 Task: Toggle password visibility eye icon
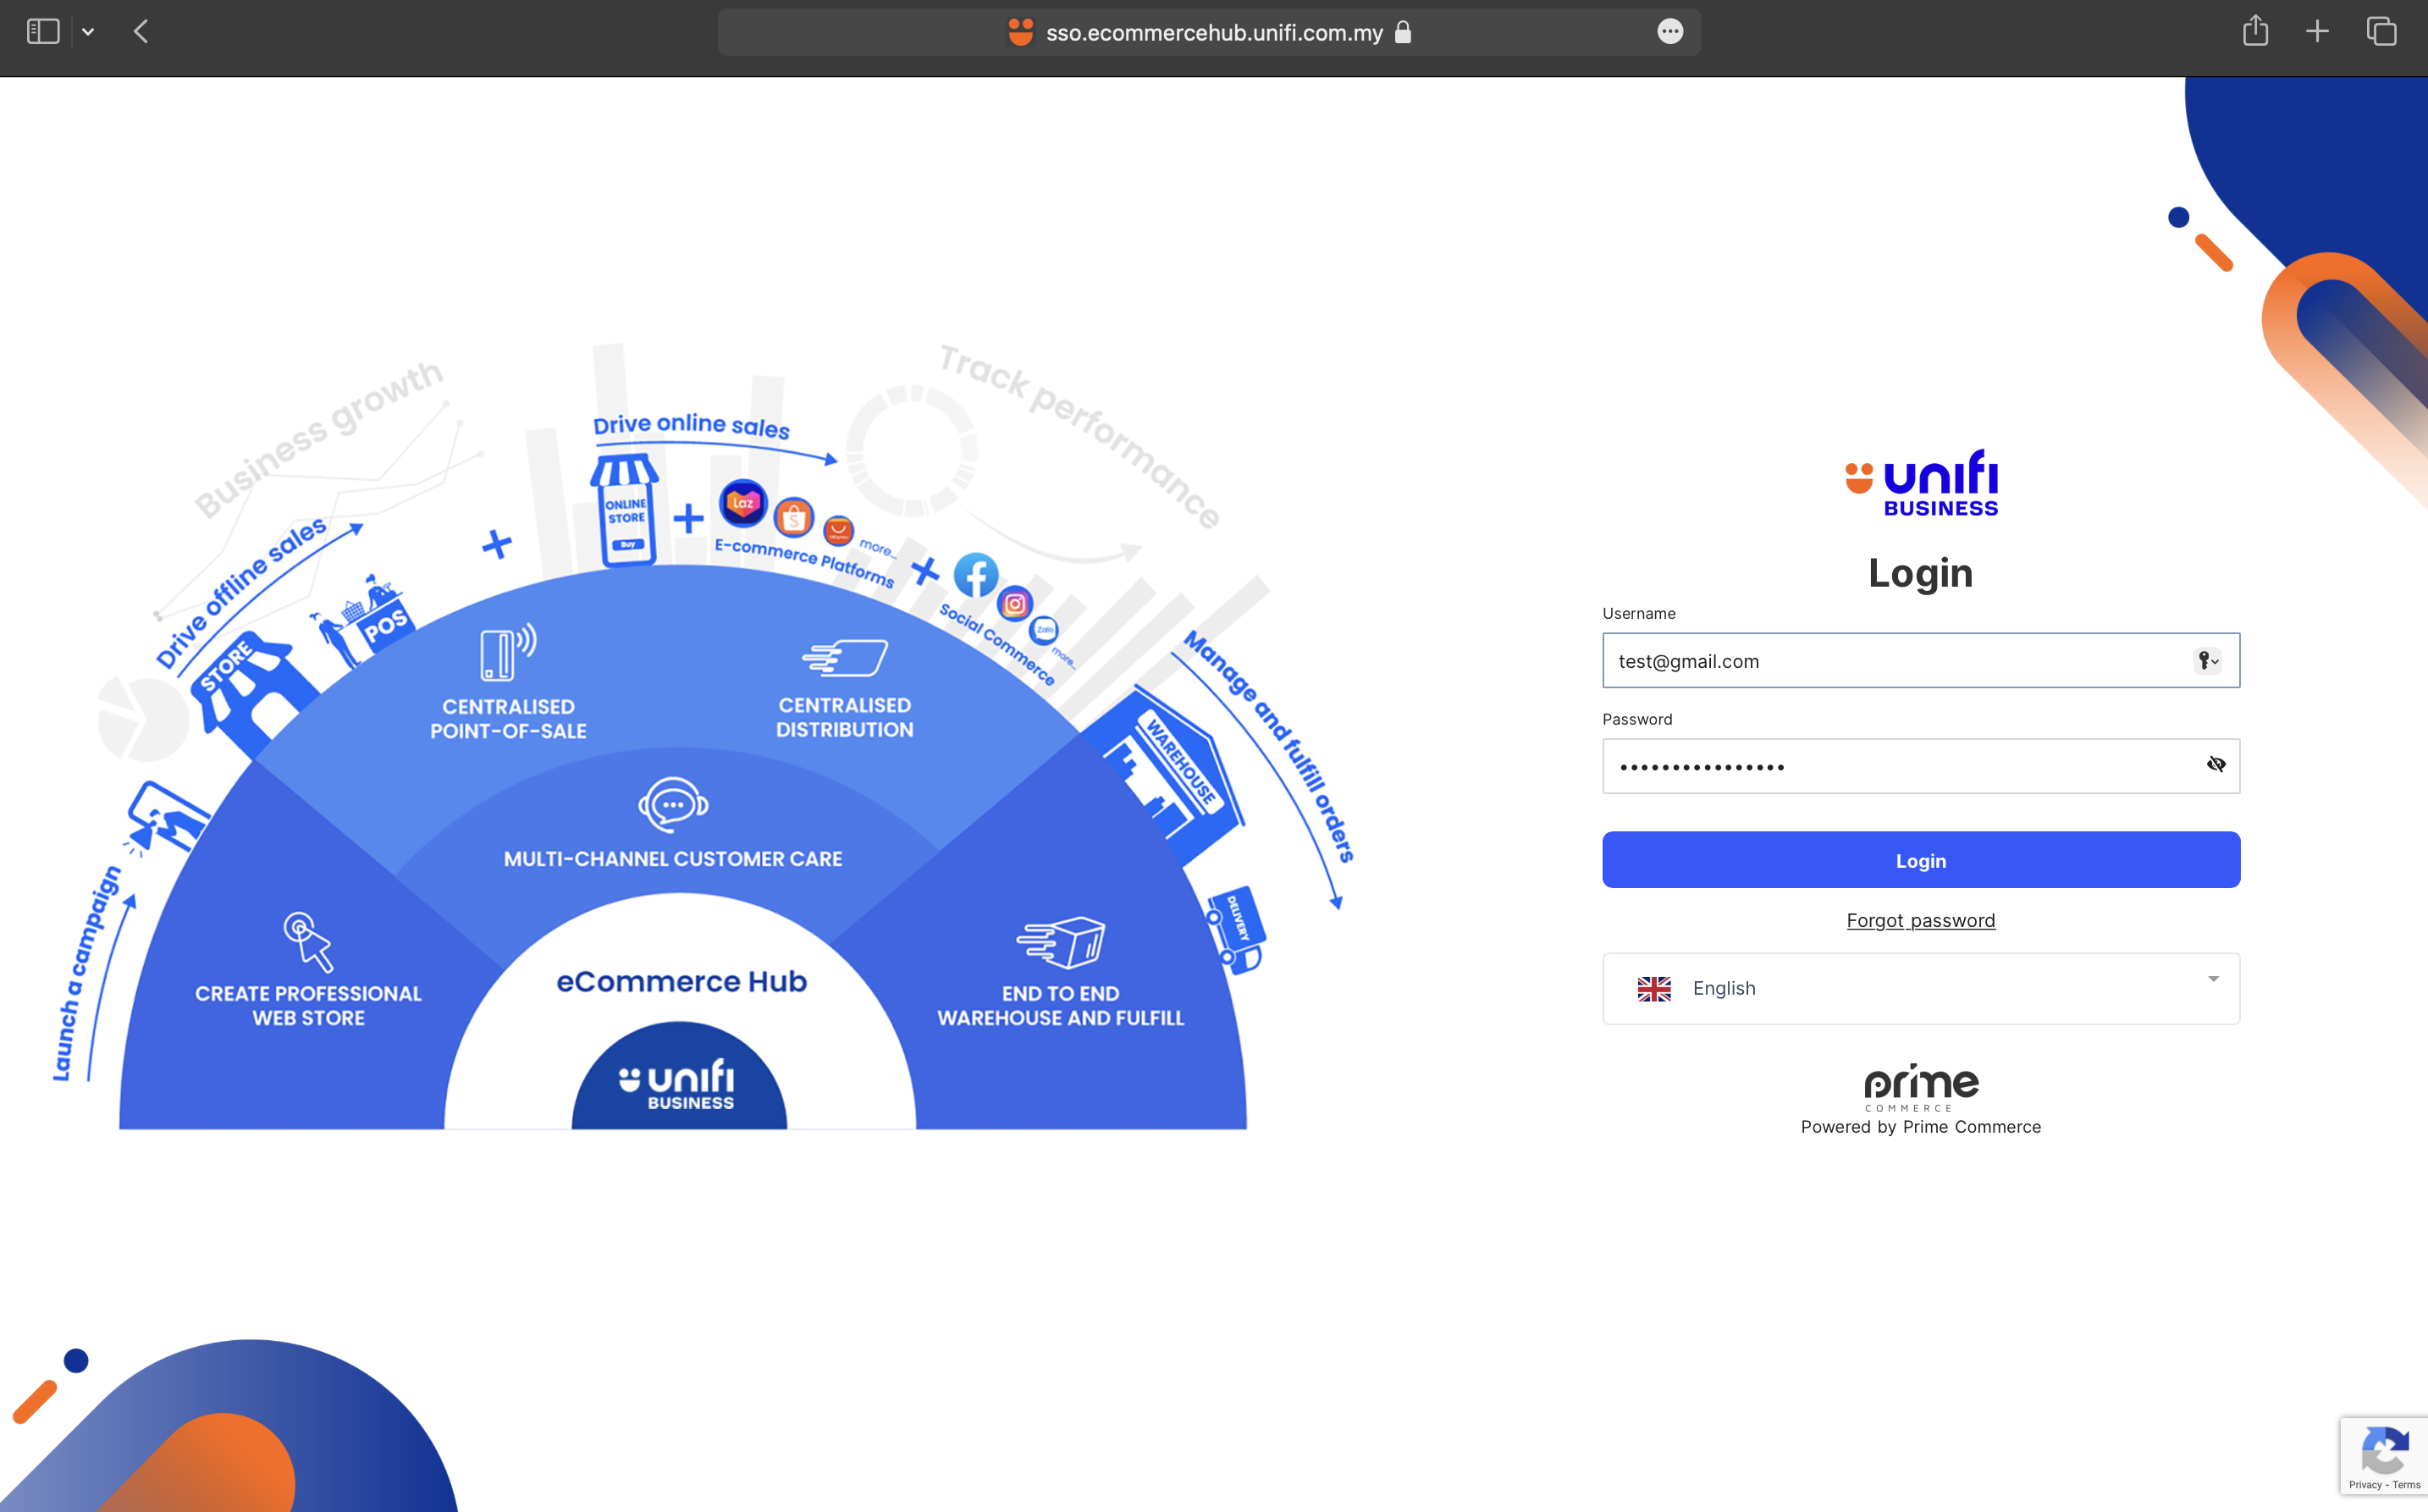coord(2216,765)
